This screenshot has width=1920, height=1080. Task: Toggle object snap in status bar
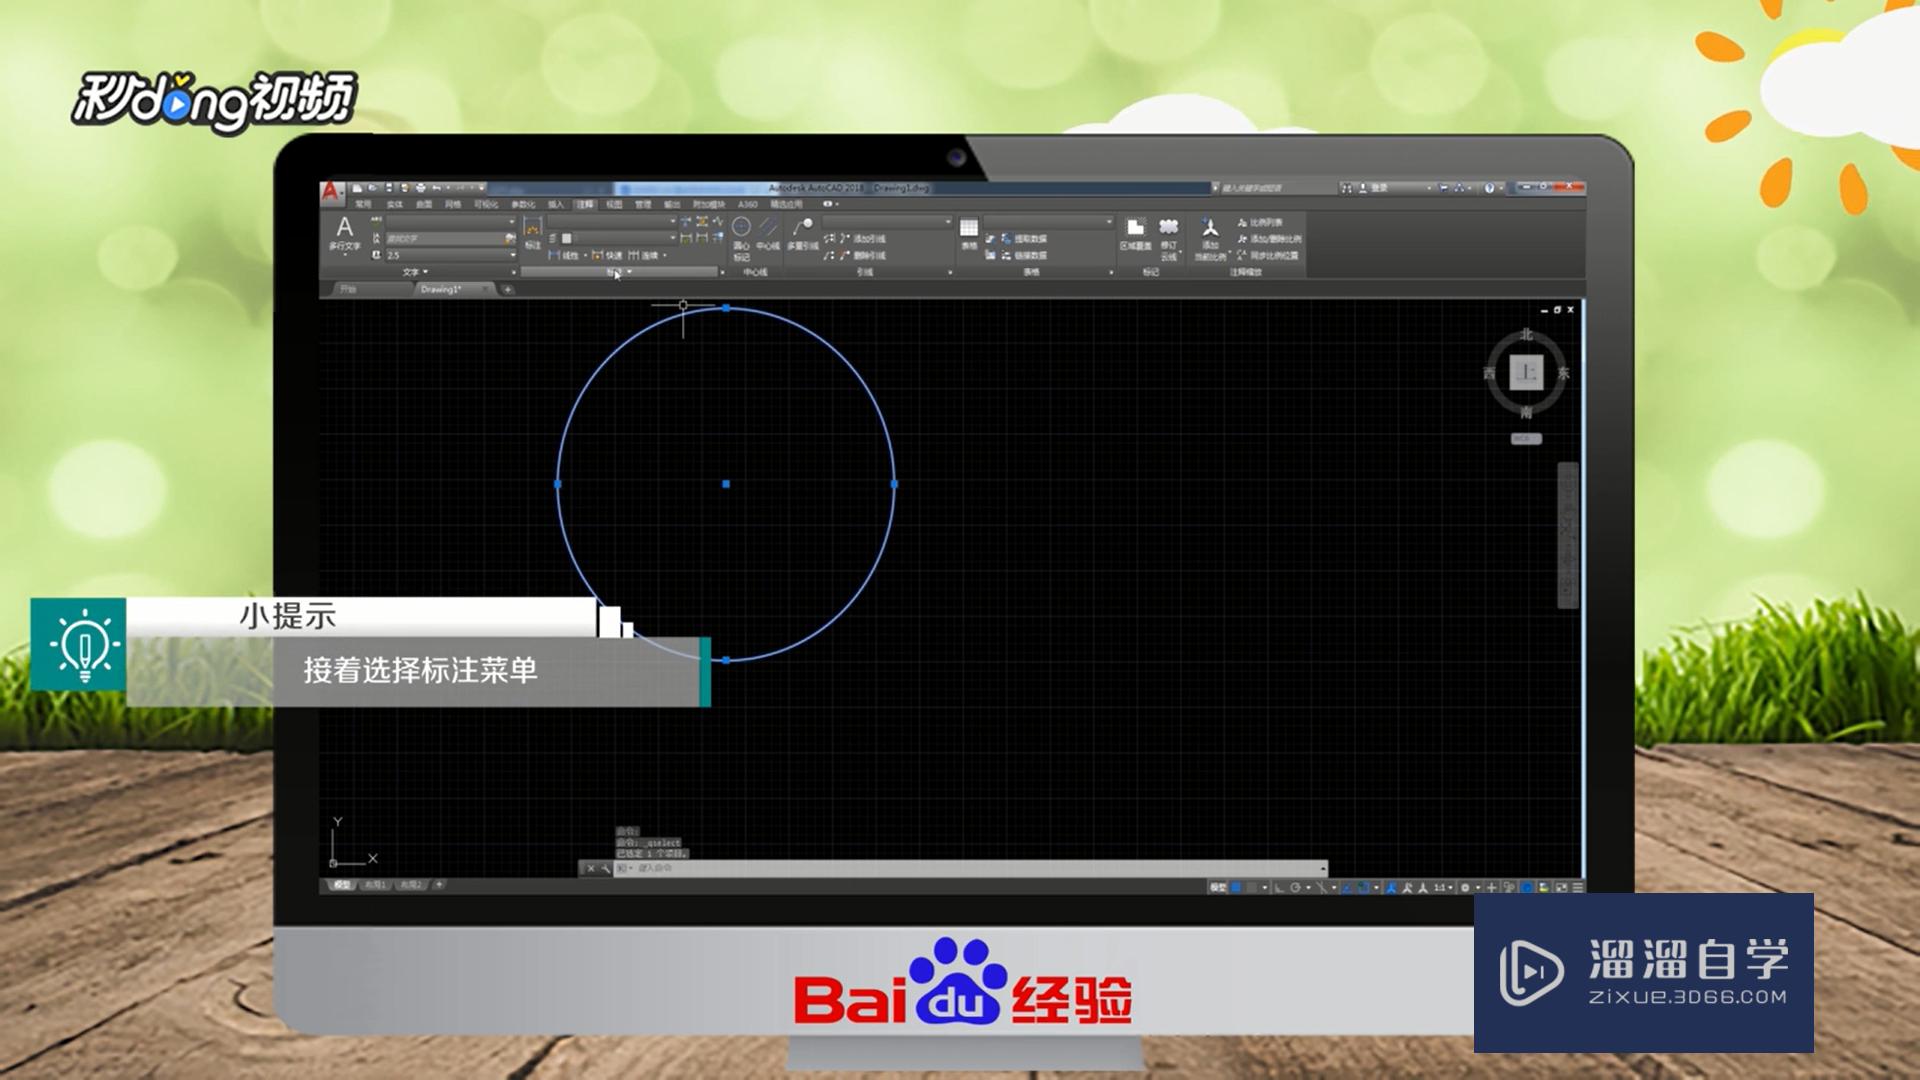pyautogui.click(x=1363, y=887)
